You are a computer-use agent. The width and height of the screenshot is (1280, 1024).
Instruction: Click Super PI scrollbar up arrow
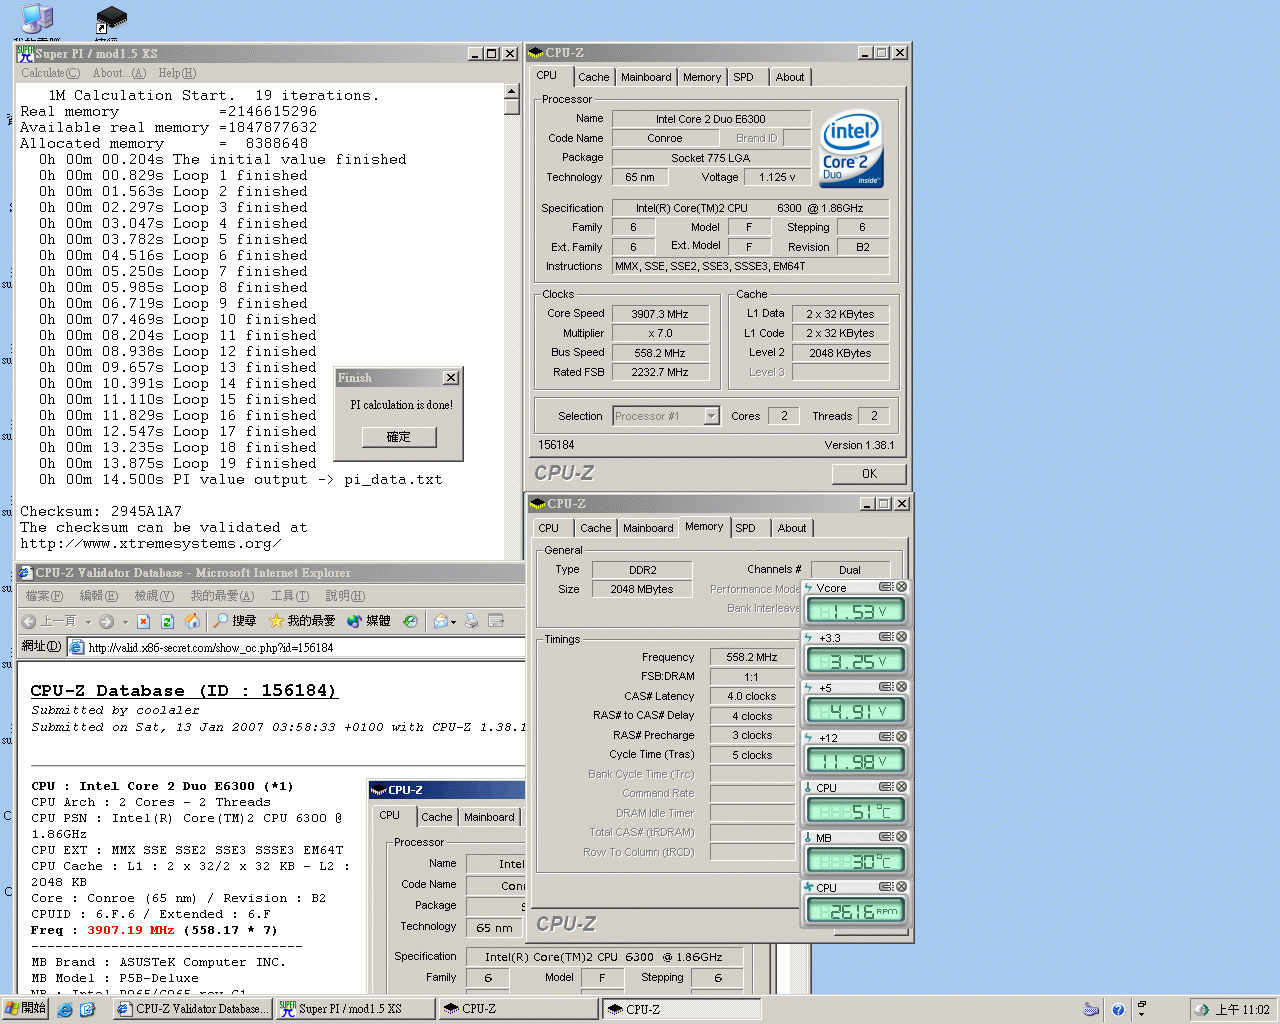point(512,91)
